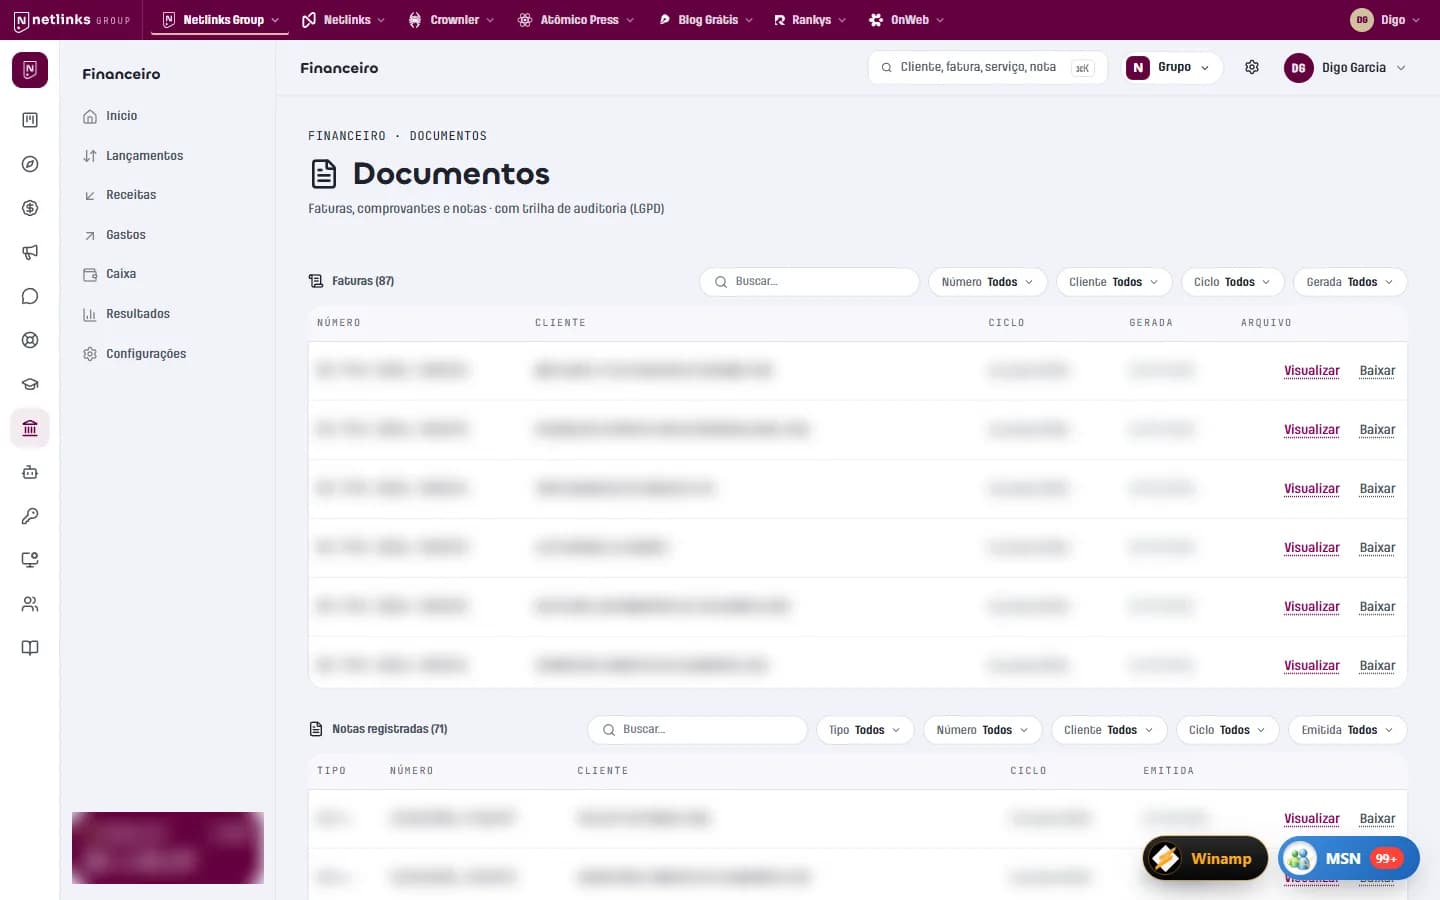Expand the Gerada filter dropdown
1440x900 pixels.
(1350, 282)
